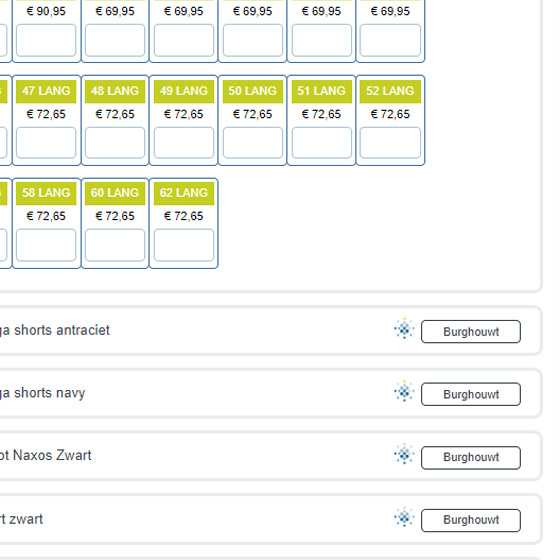
Task: Click snowflake icon beside Naxos Zwart
Action: tap(404, 454)
